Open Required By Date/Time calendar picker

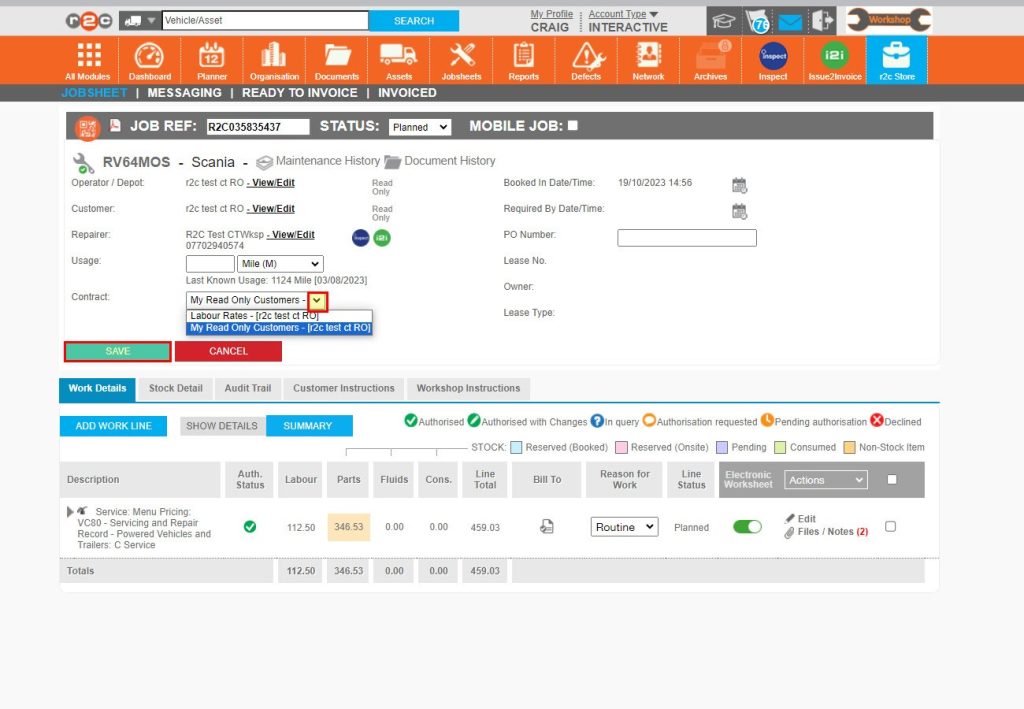tap(739, 212)
